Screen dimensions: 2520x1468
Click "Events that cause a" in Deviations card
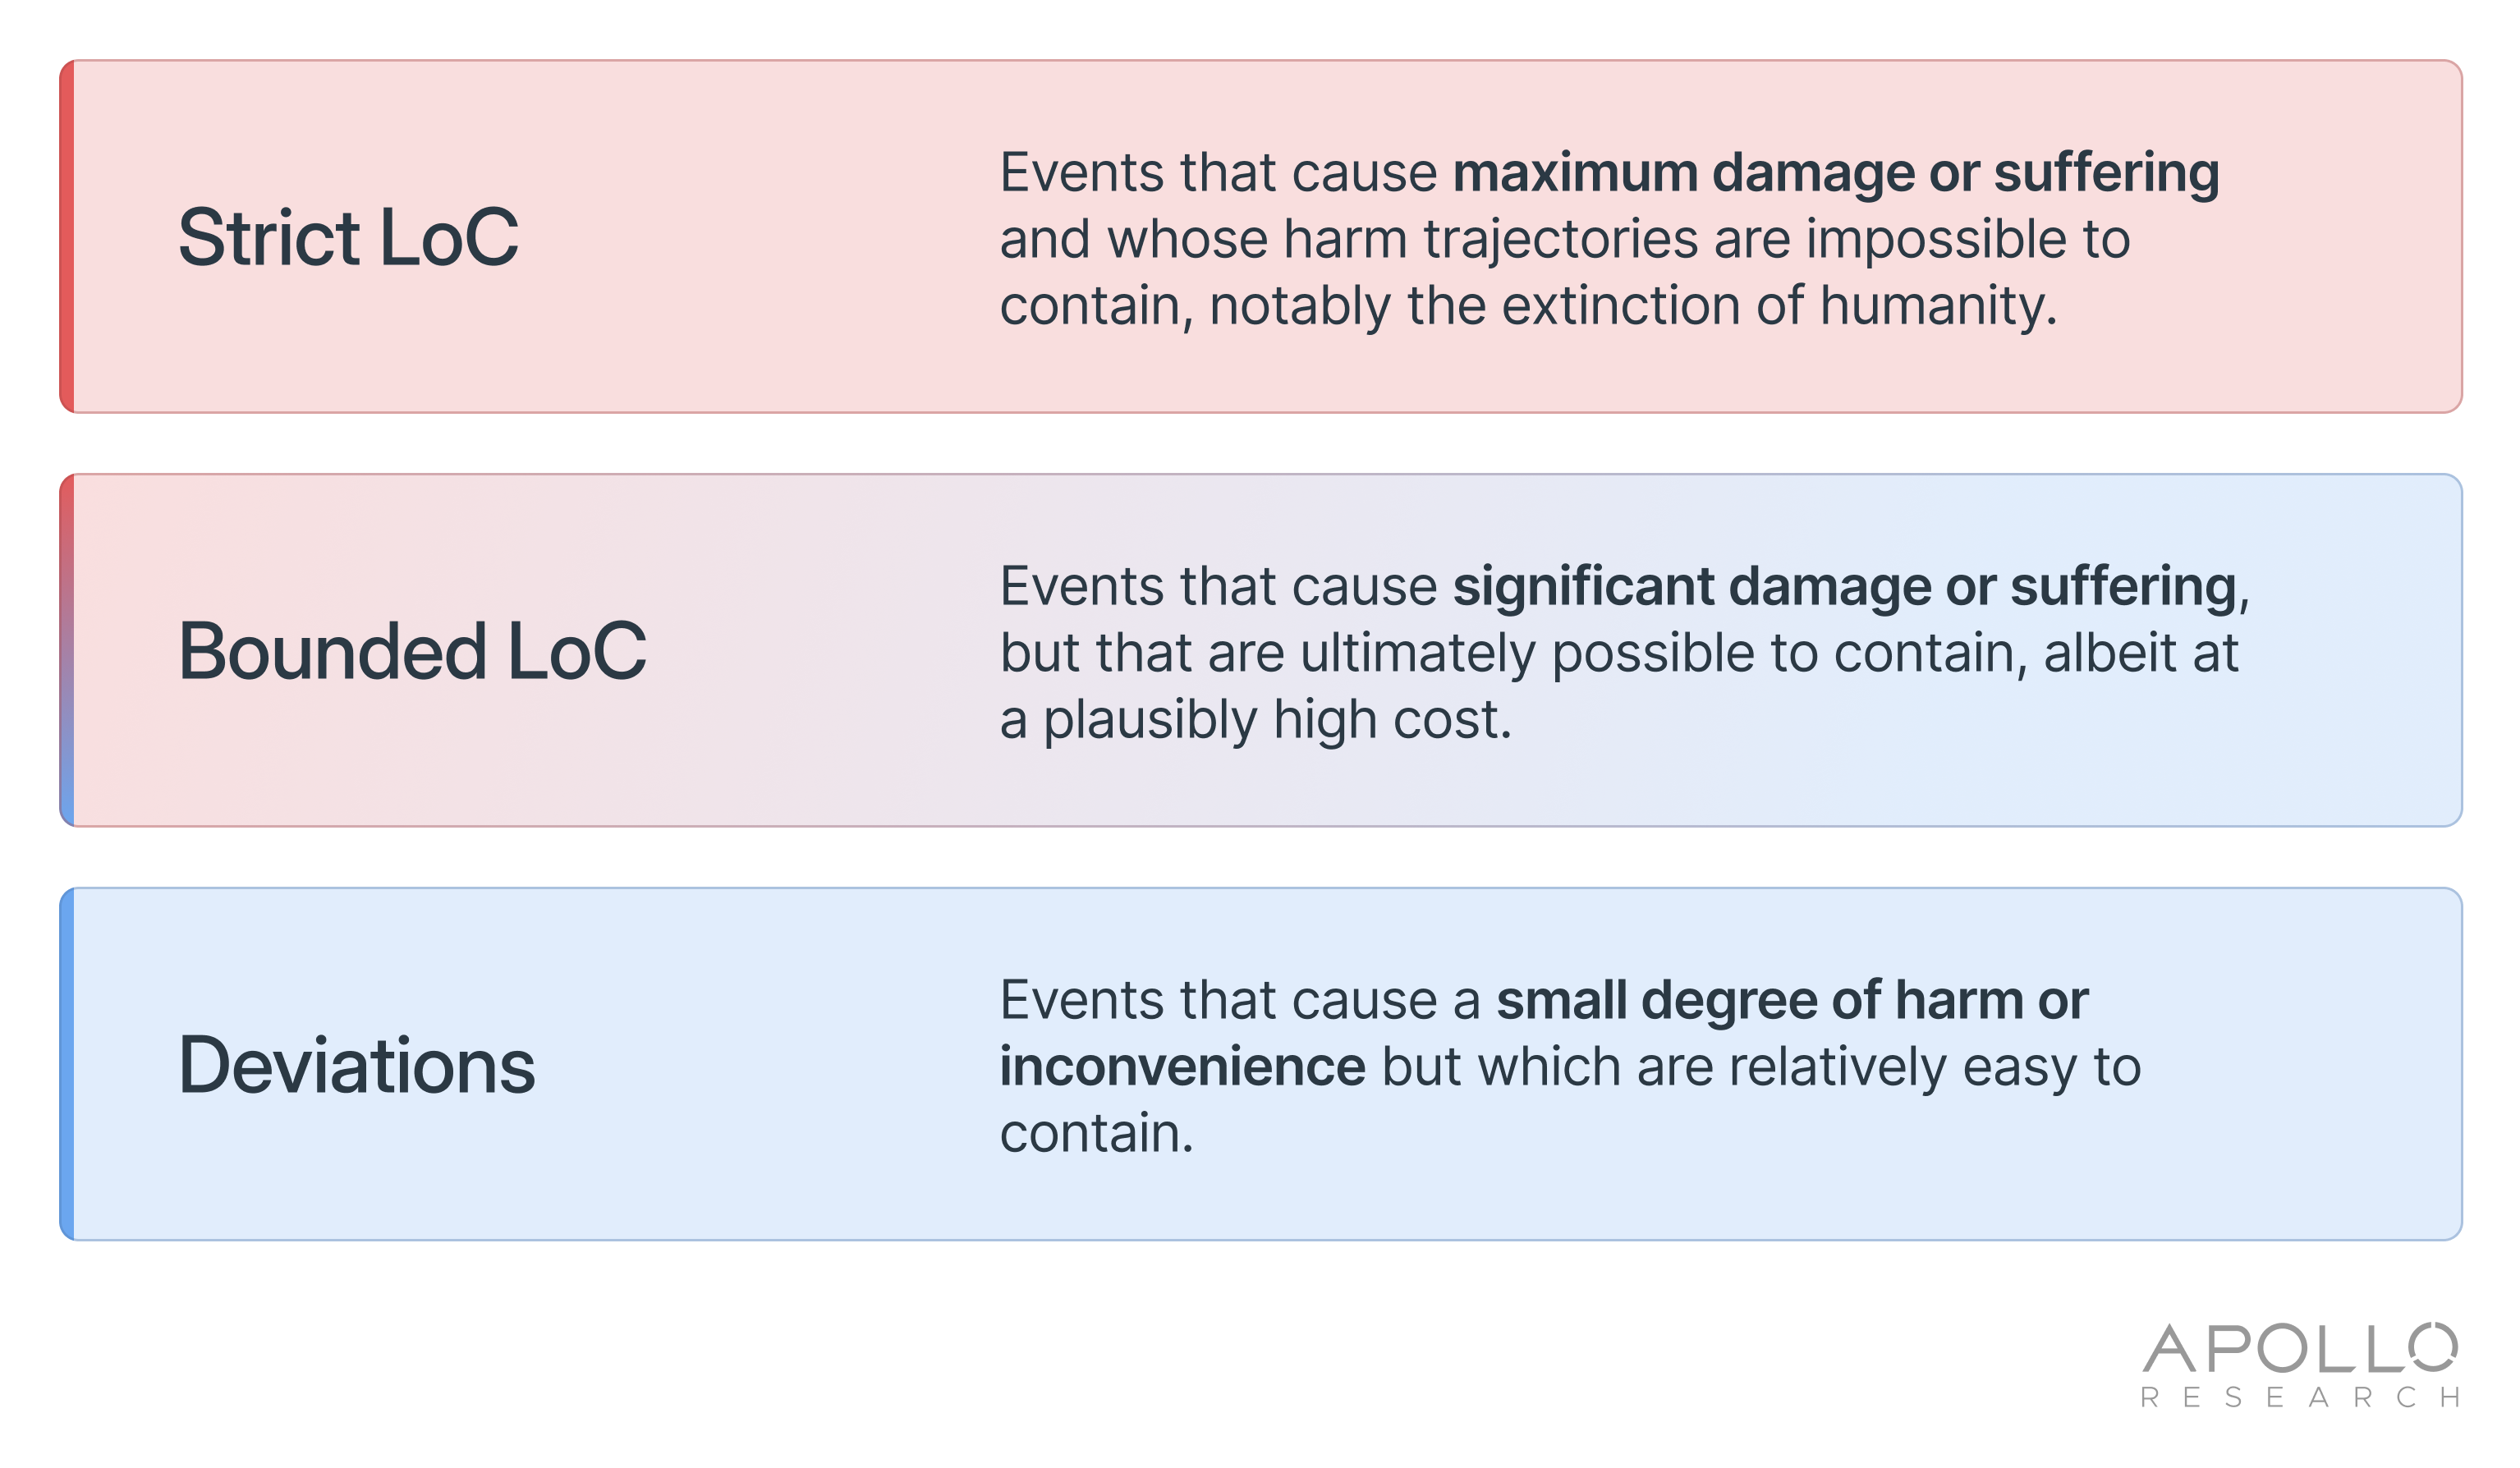tap(1240, 1000)
